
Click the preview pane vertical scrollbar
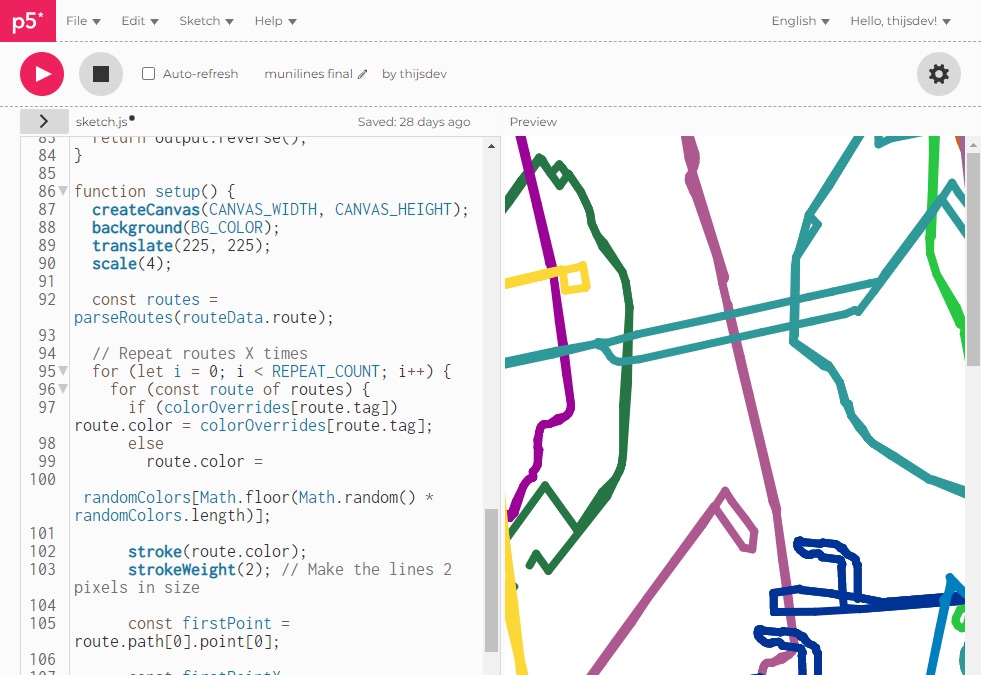[x=973, y=260]
